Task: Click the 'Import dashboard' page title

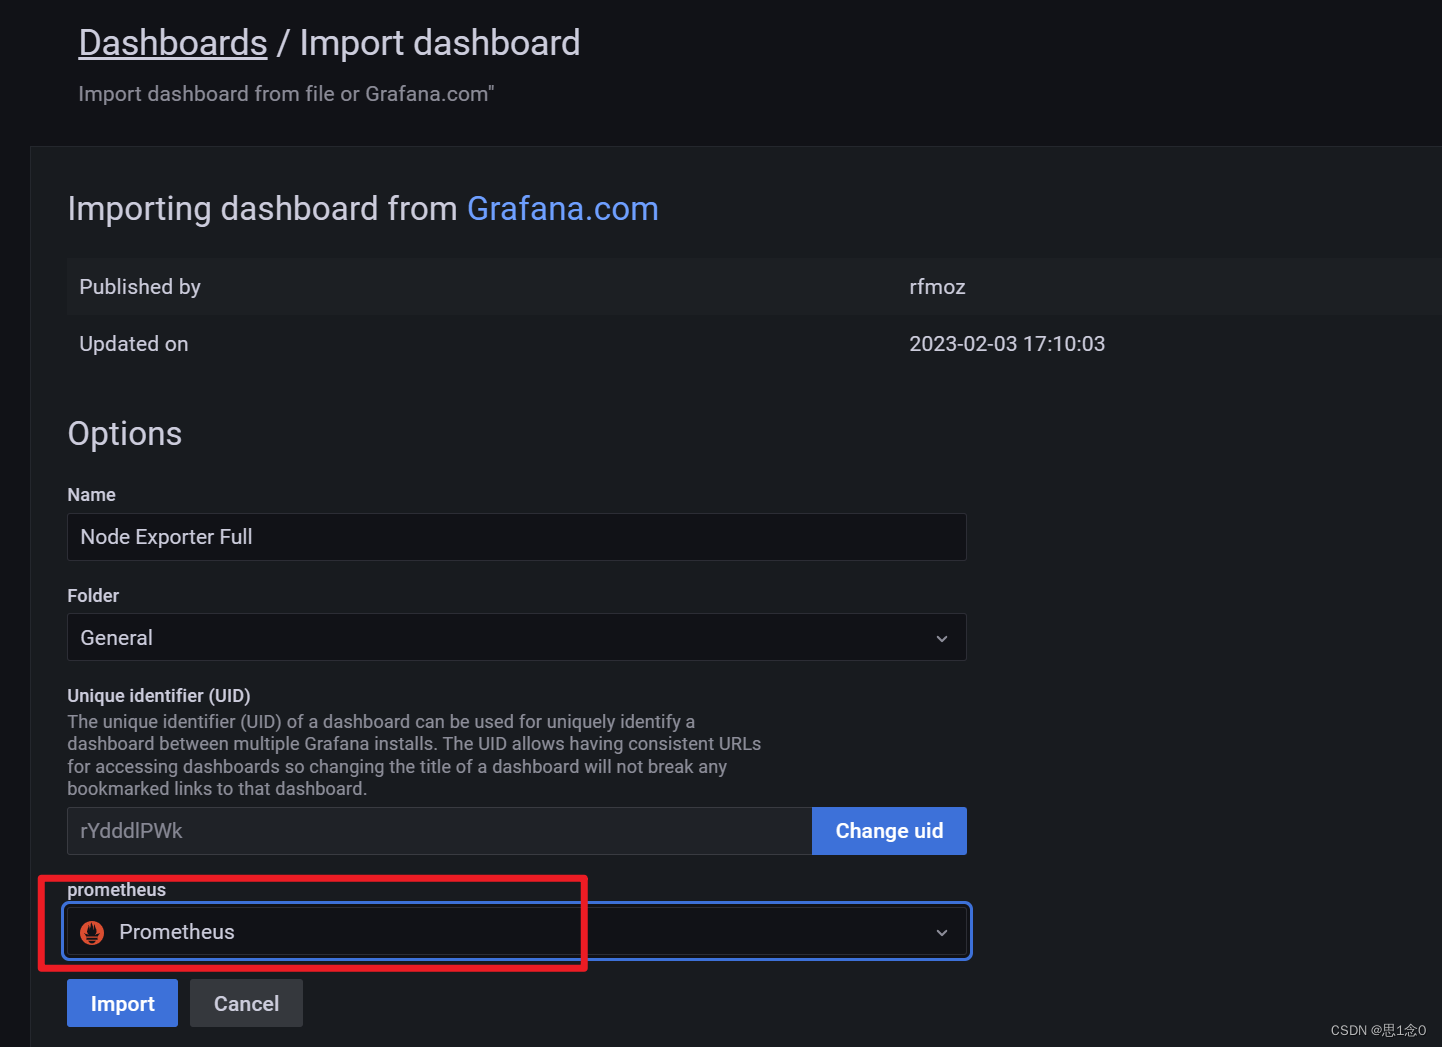Action: [440, 43]
